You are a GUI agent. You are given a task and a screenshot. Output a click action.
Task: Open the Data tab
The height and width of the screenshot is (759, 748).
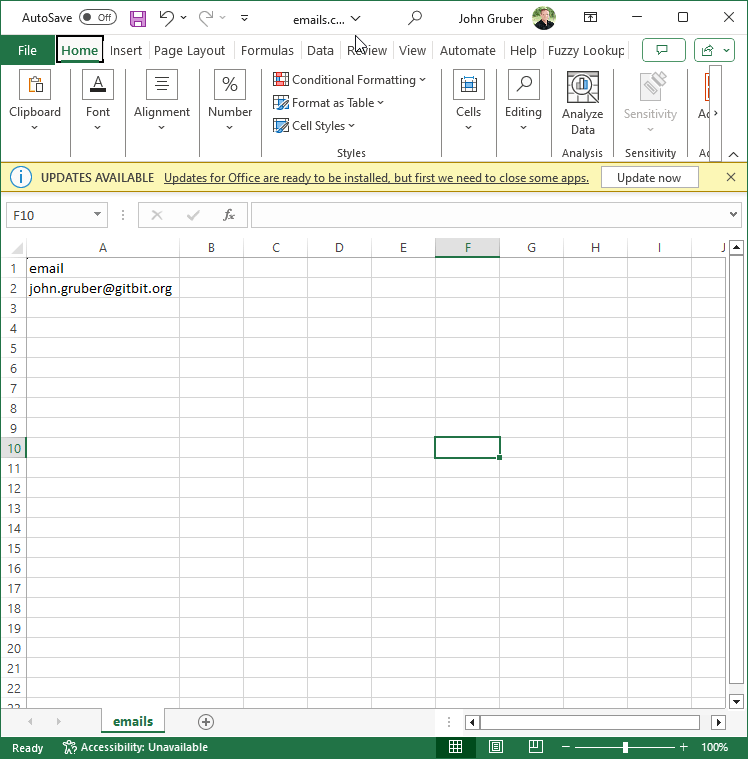click(320, 50)
